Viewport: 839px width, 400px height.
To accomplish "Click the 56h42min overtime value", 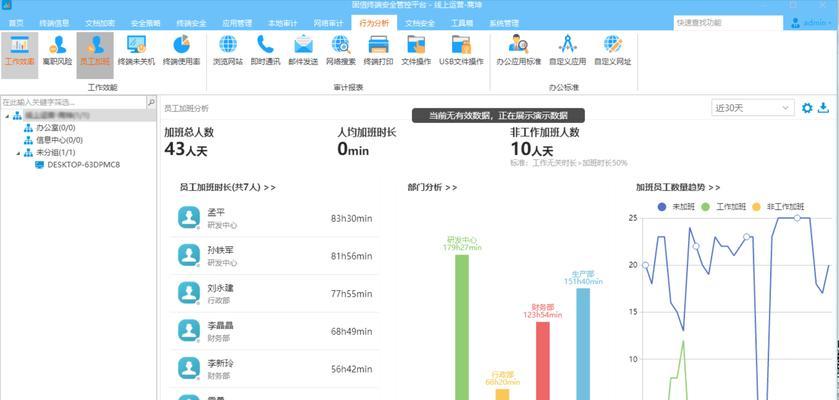I will coord(351,369).
